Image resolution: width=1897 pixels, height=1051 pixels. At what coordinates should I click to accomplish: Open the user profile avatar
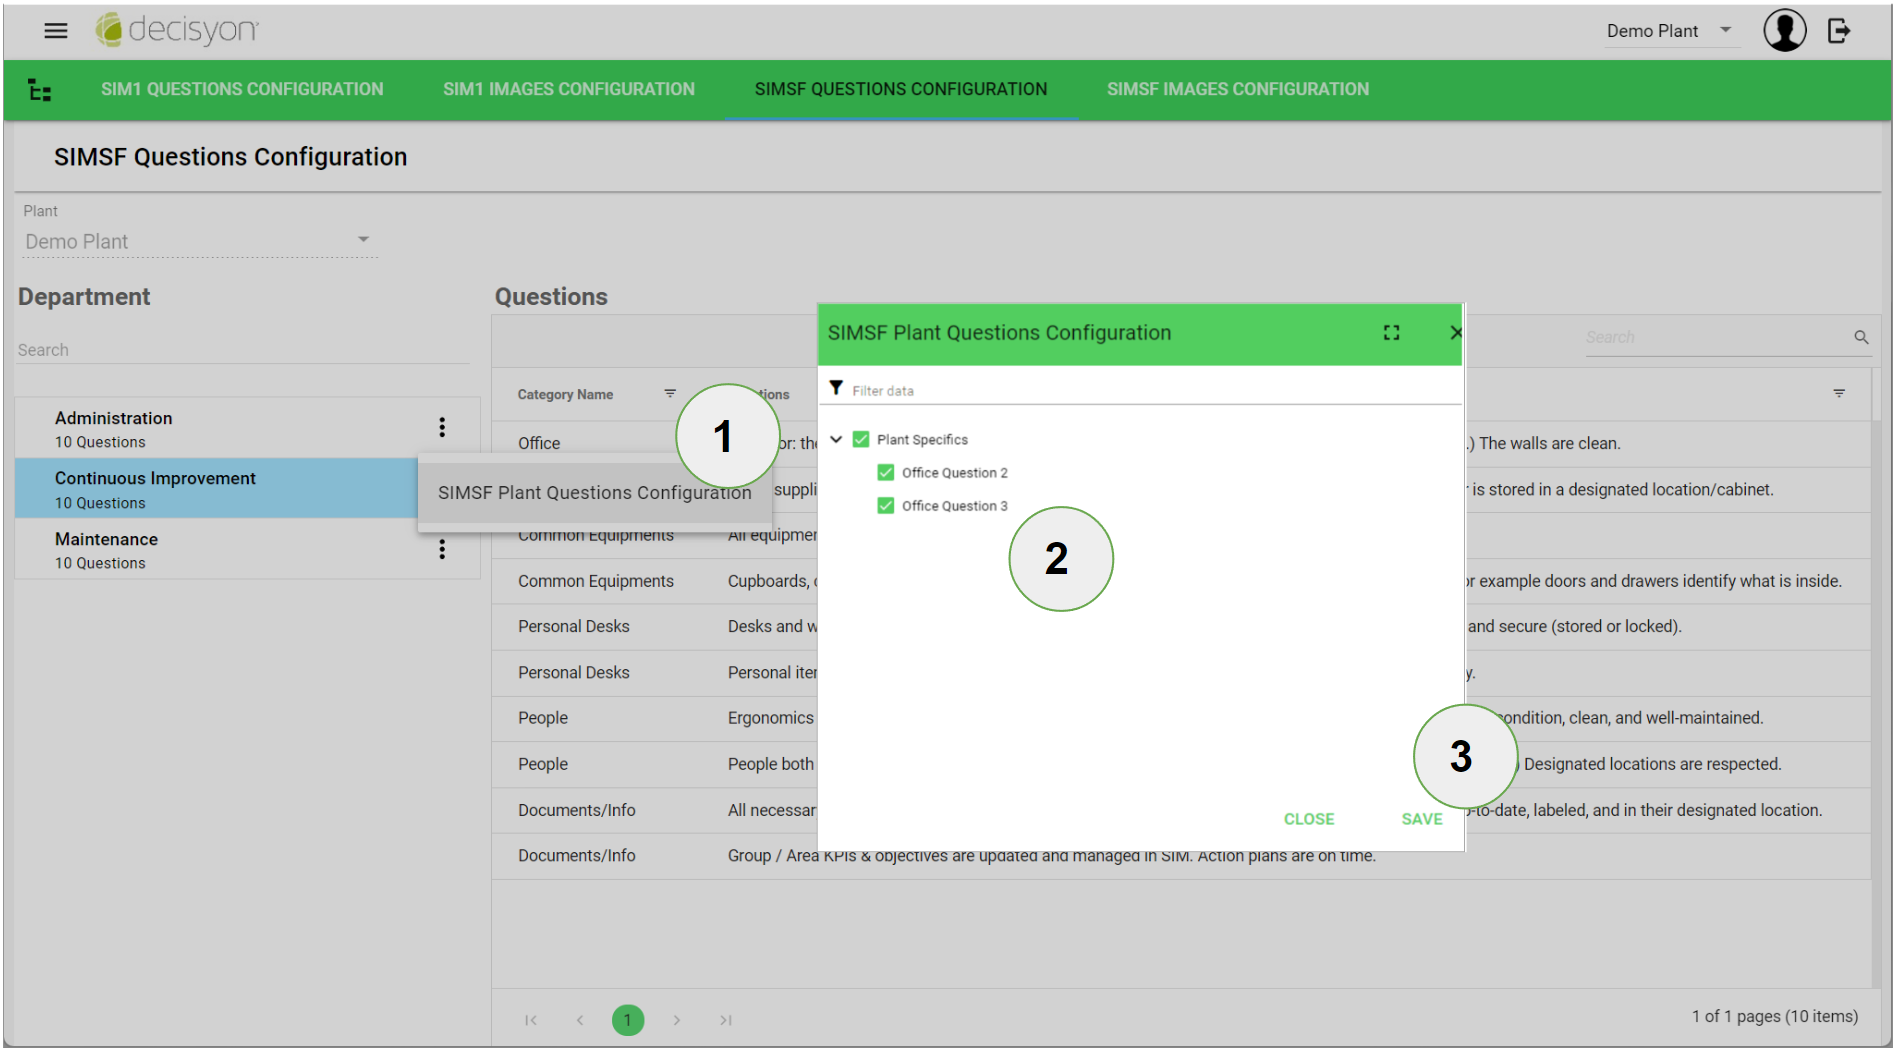coord(1784,31)
